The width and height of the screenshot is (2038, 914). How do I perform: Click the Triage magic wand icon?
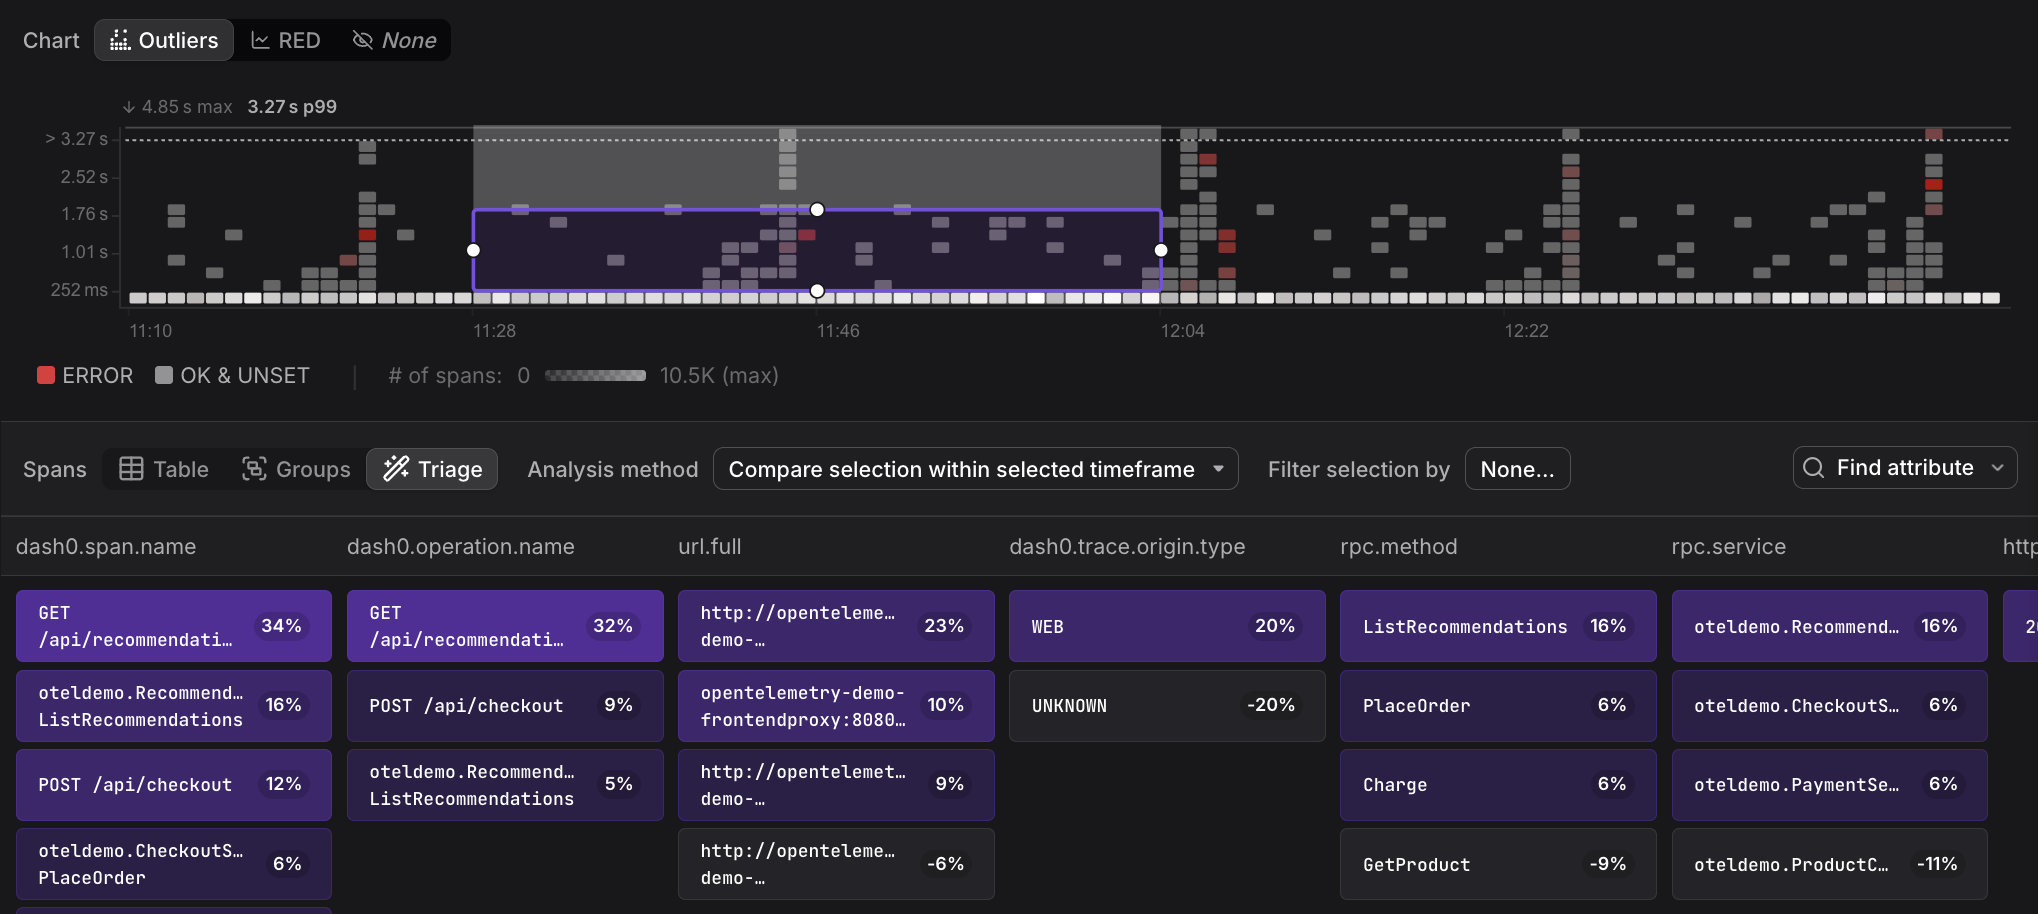[396, 469]
